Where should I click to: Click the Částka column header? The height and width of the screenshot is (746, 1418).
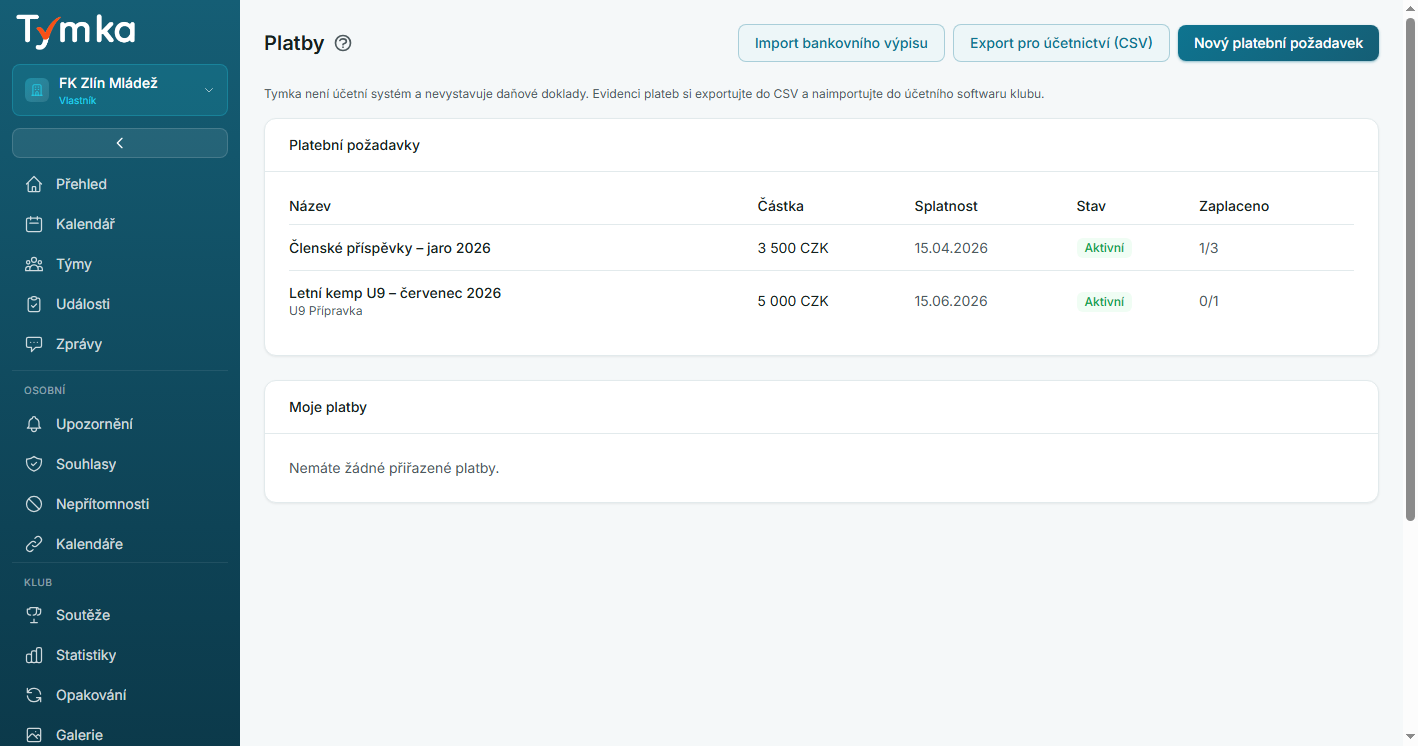781,206
